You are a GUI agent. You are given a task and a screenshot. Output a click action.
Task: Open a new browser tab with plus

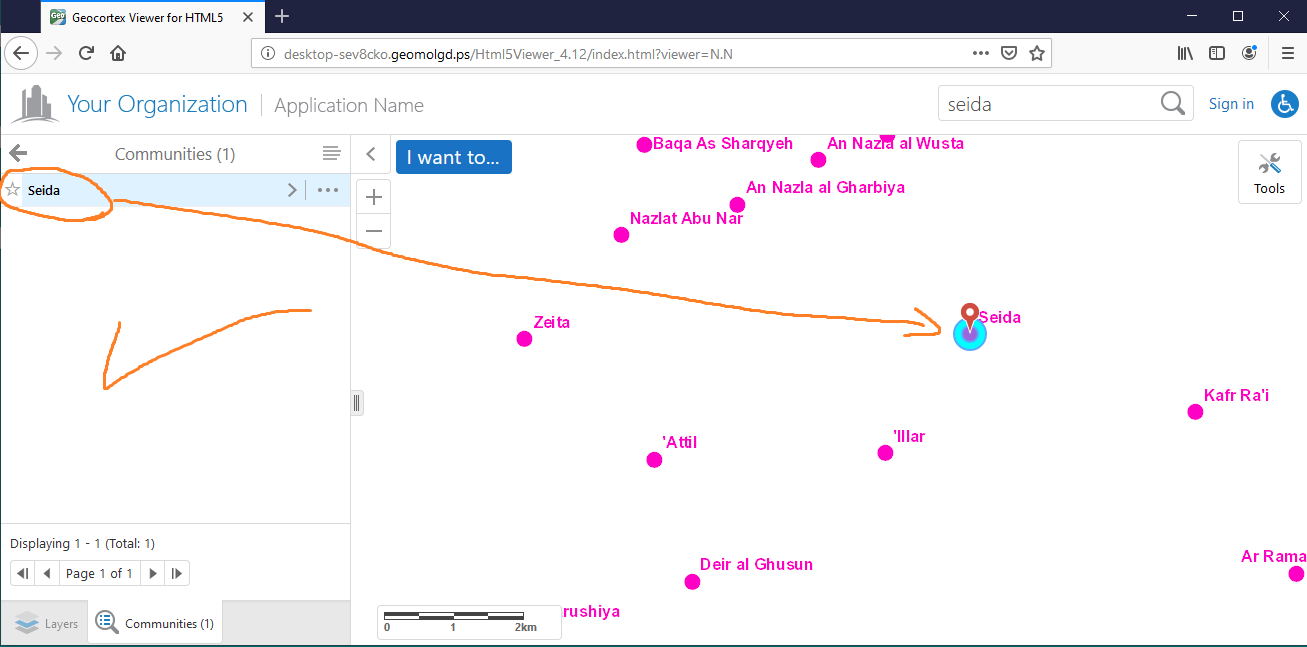point(282,16)
